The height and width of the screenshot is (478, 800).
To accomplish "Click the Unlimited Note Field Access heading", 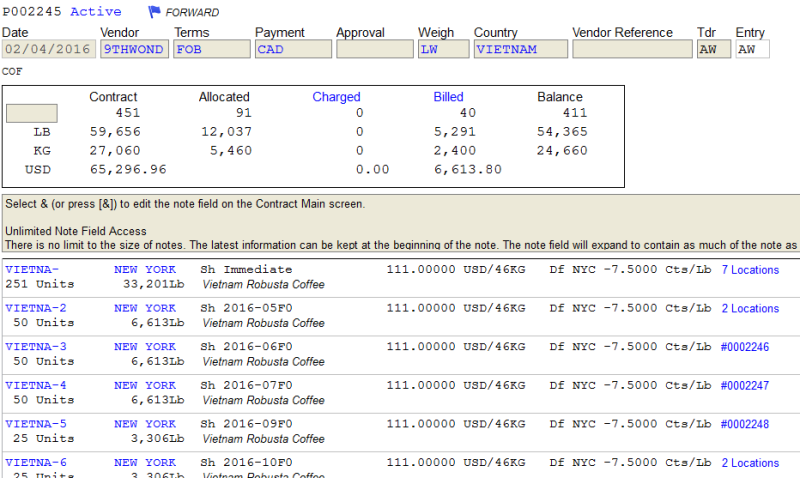I will pos(76,231).
